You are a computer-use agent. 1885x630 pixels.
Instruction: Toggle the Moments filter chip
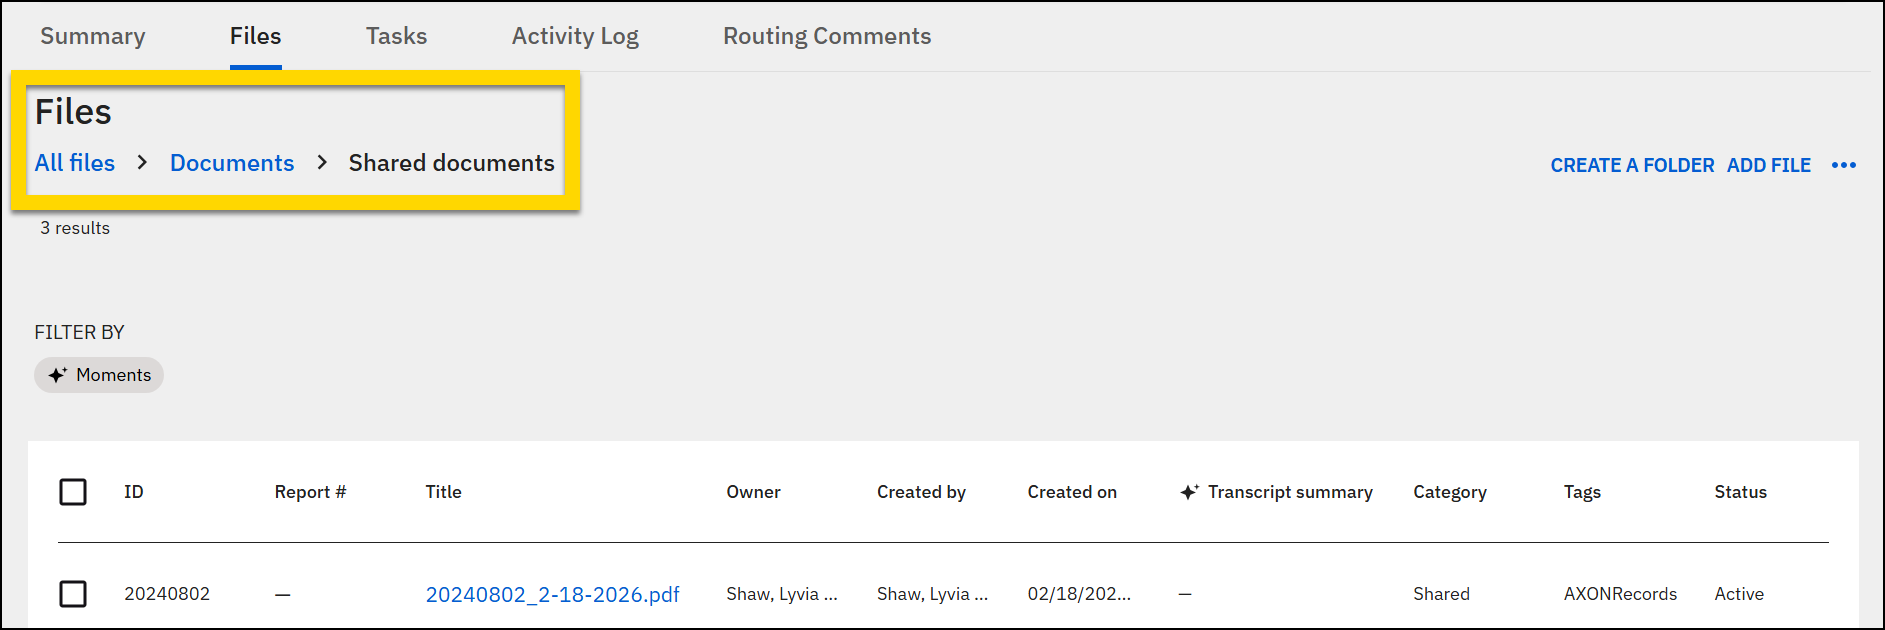coord(98,374)
